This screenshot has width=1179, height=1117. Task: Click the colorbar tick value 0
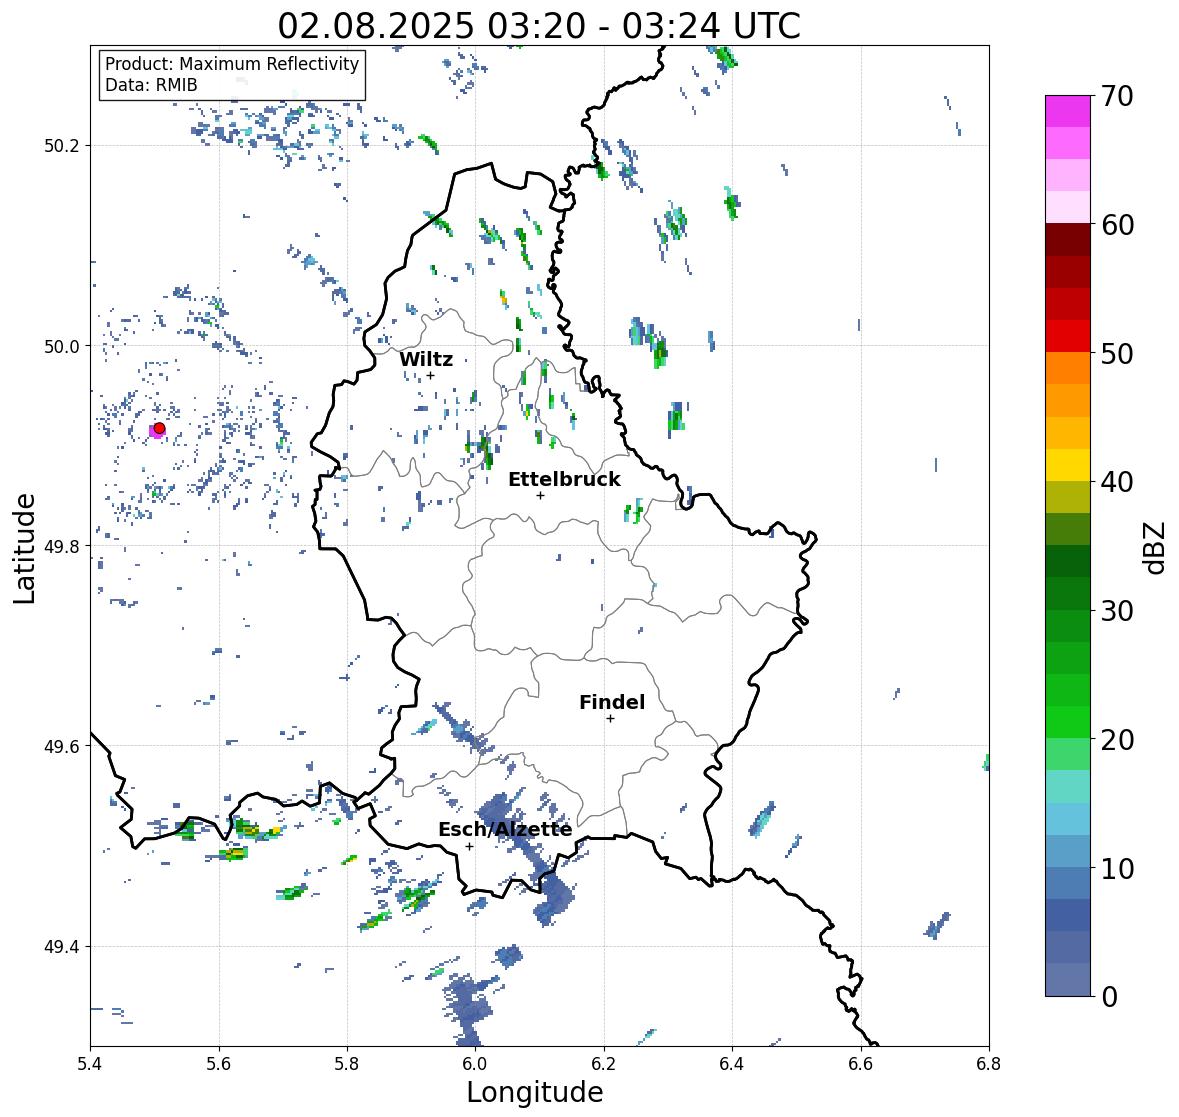point(1109,997)
